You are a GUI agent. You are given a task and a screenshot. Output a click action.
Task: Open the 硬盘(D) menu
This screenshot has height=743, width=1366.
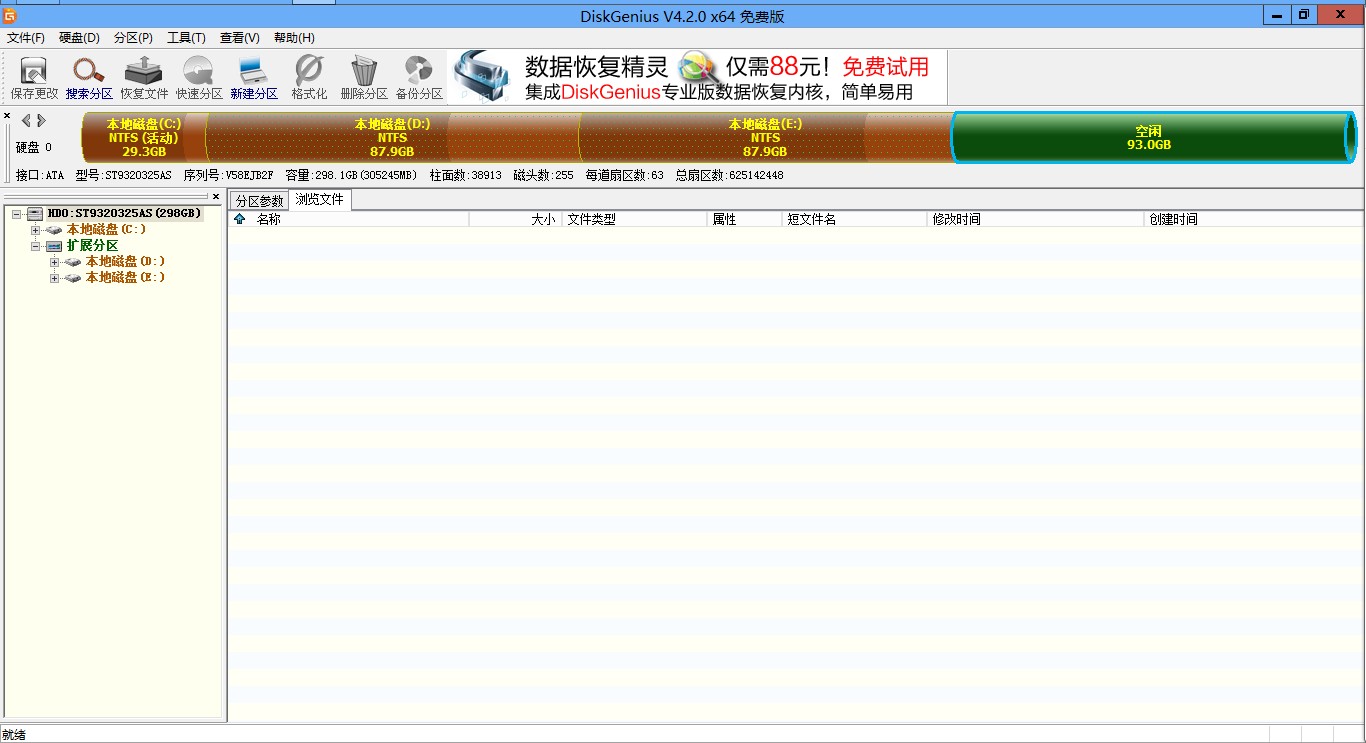[x=77, y=37]
